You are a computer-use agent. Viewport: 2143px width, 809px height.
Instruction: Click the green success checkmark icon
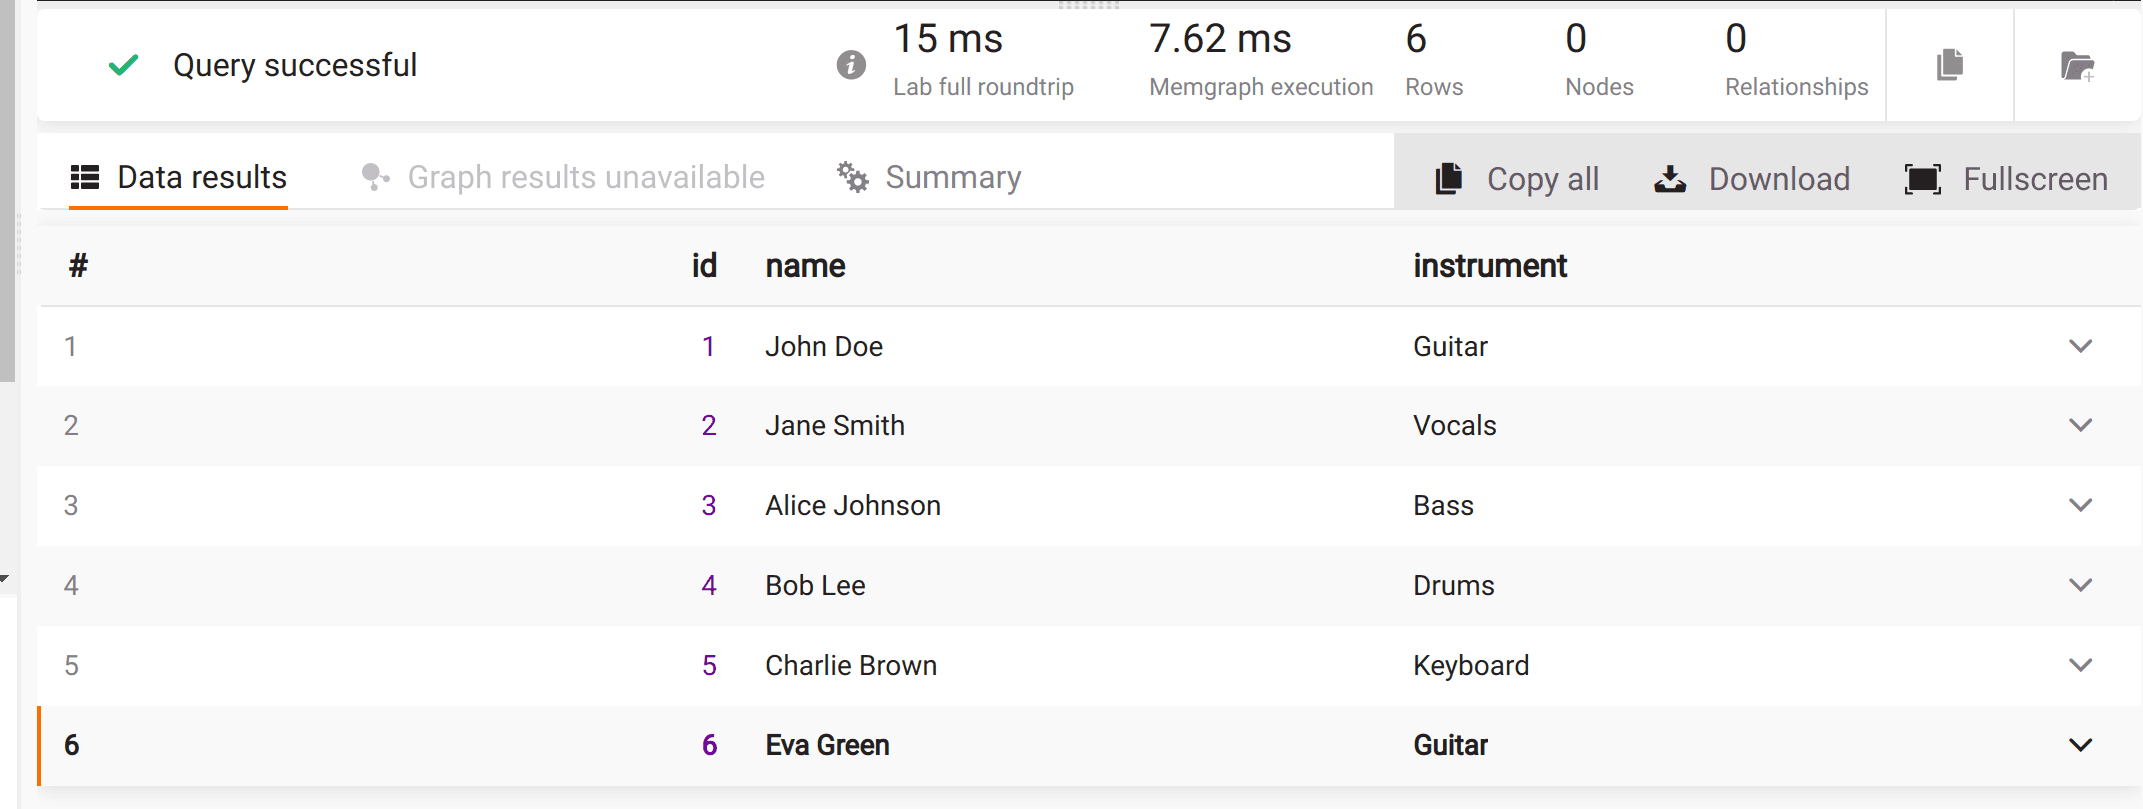click(123, 65)
